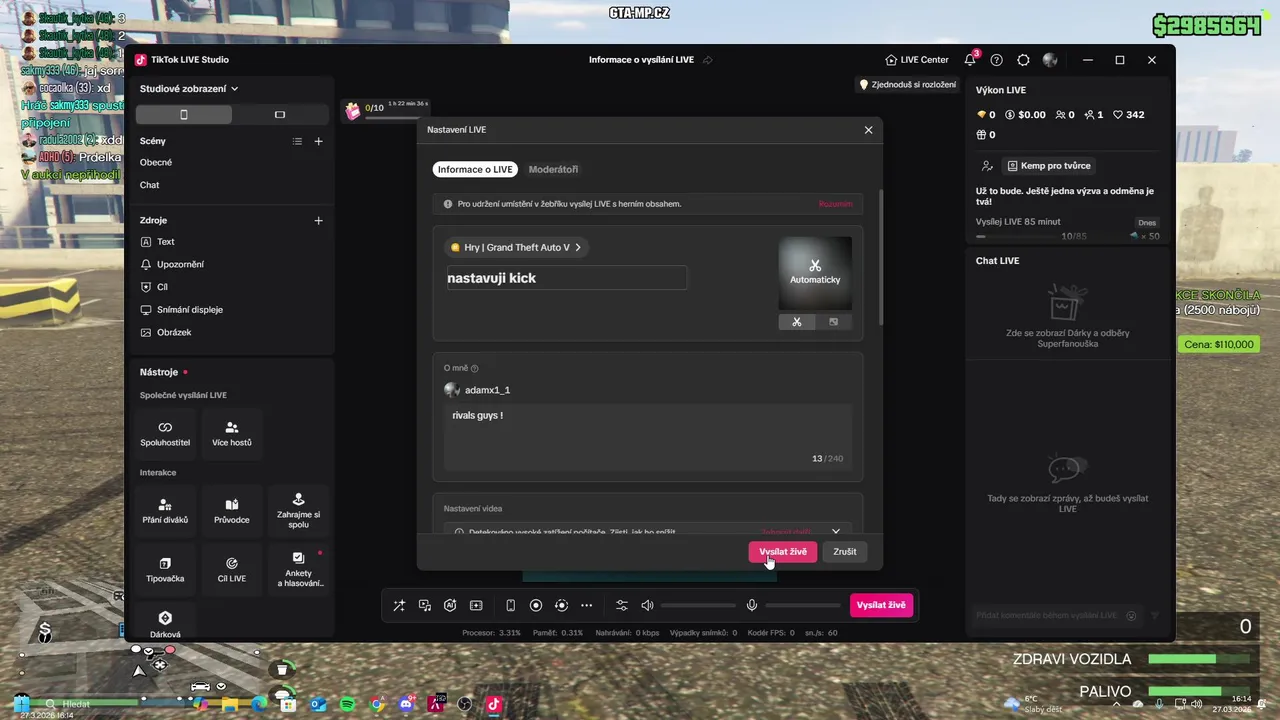Open the scenes list icon
1280x720 pixels.
pos(297,141)
